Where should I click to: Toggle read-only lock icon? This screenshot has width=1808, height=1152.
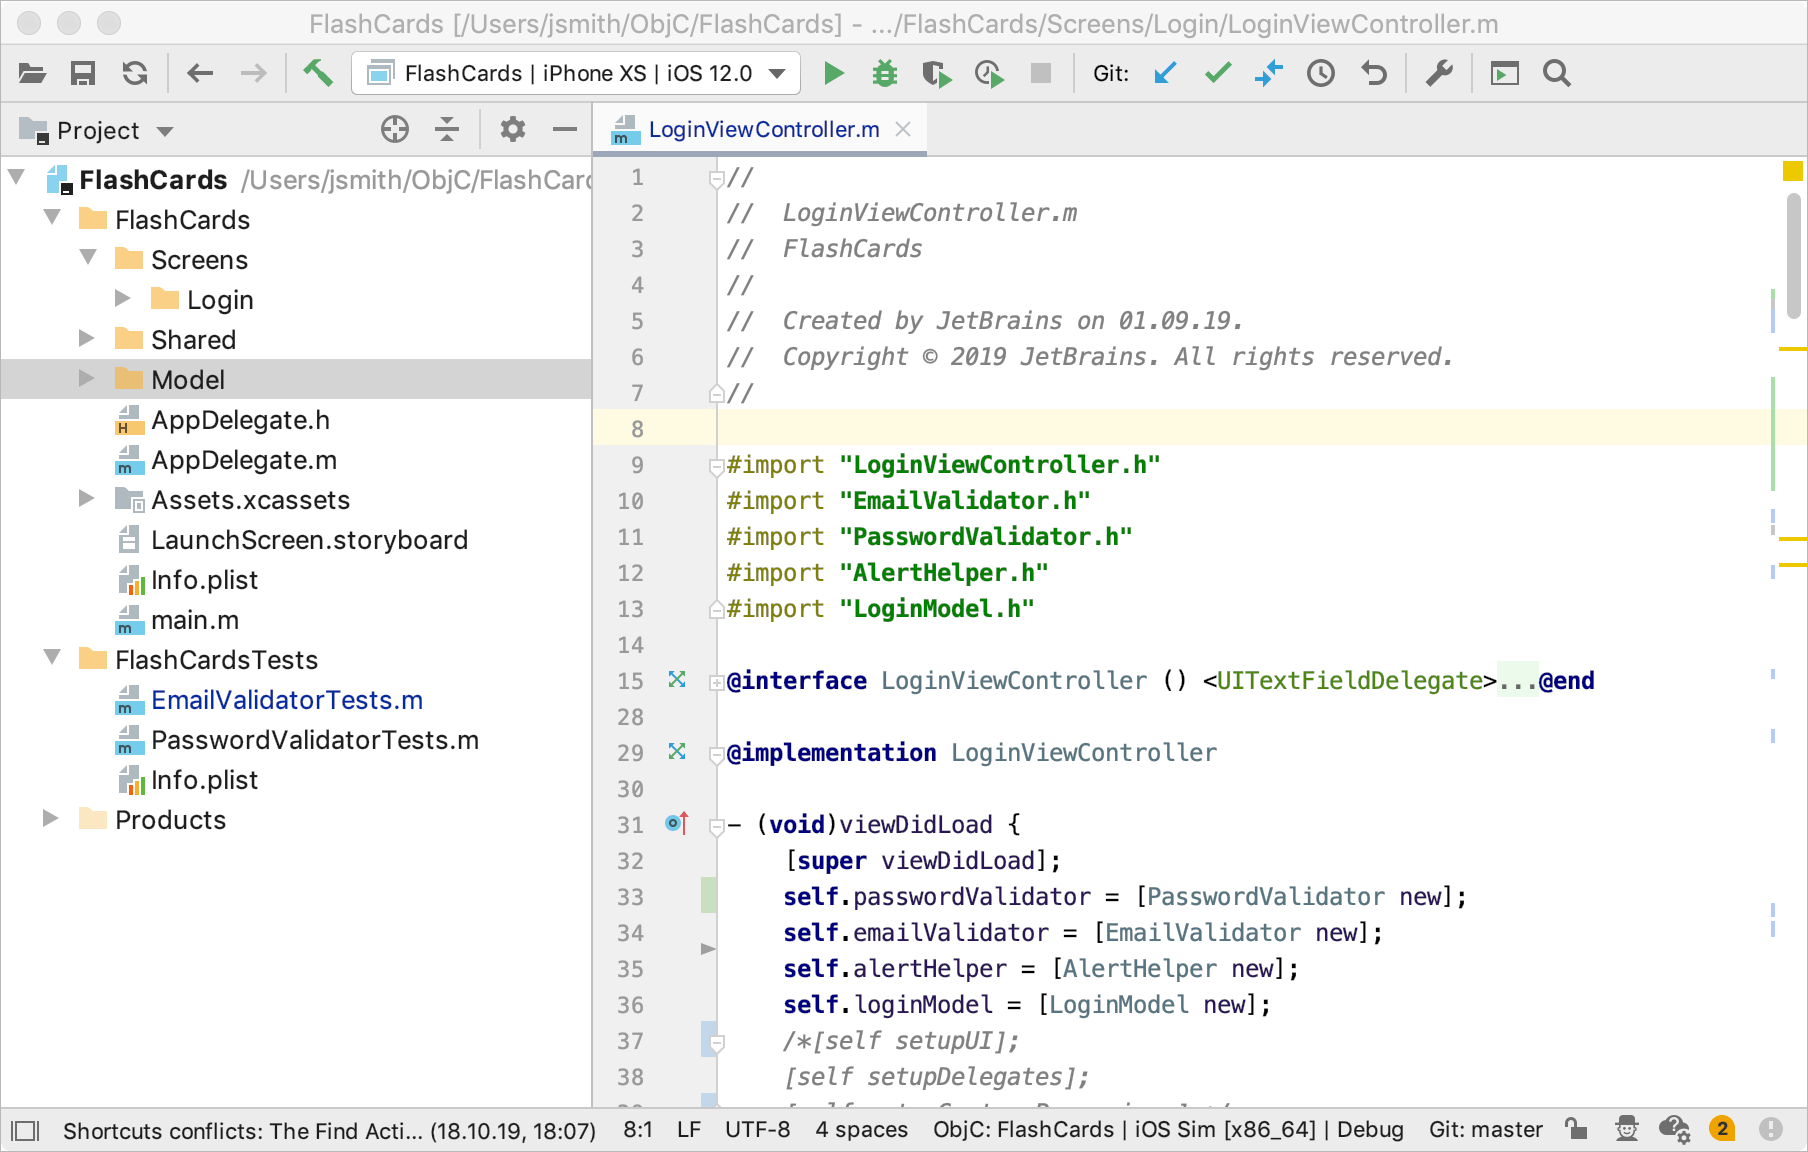1576,1129
